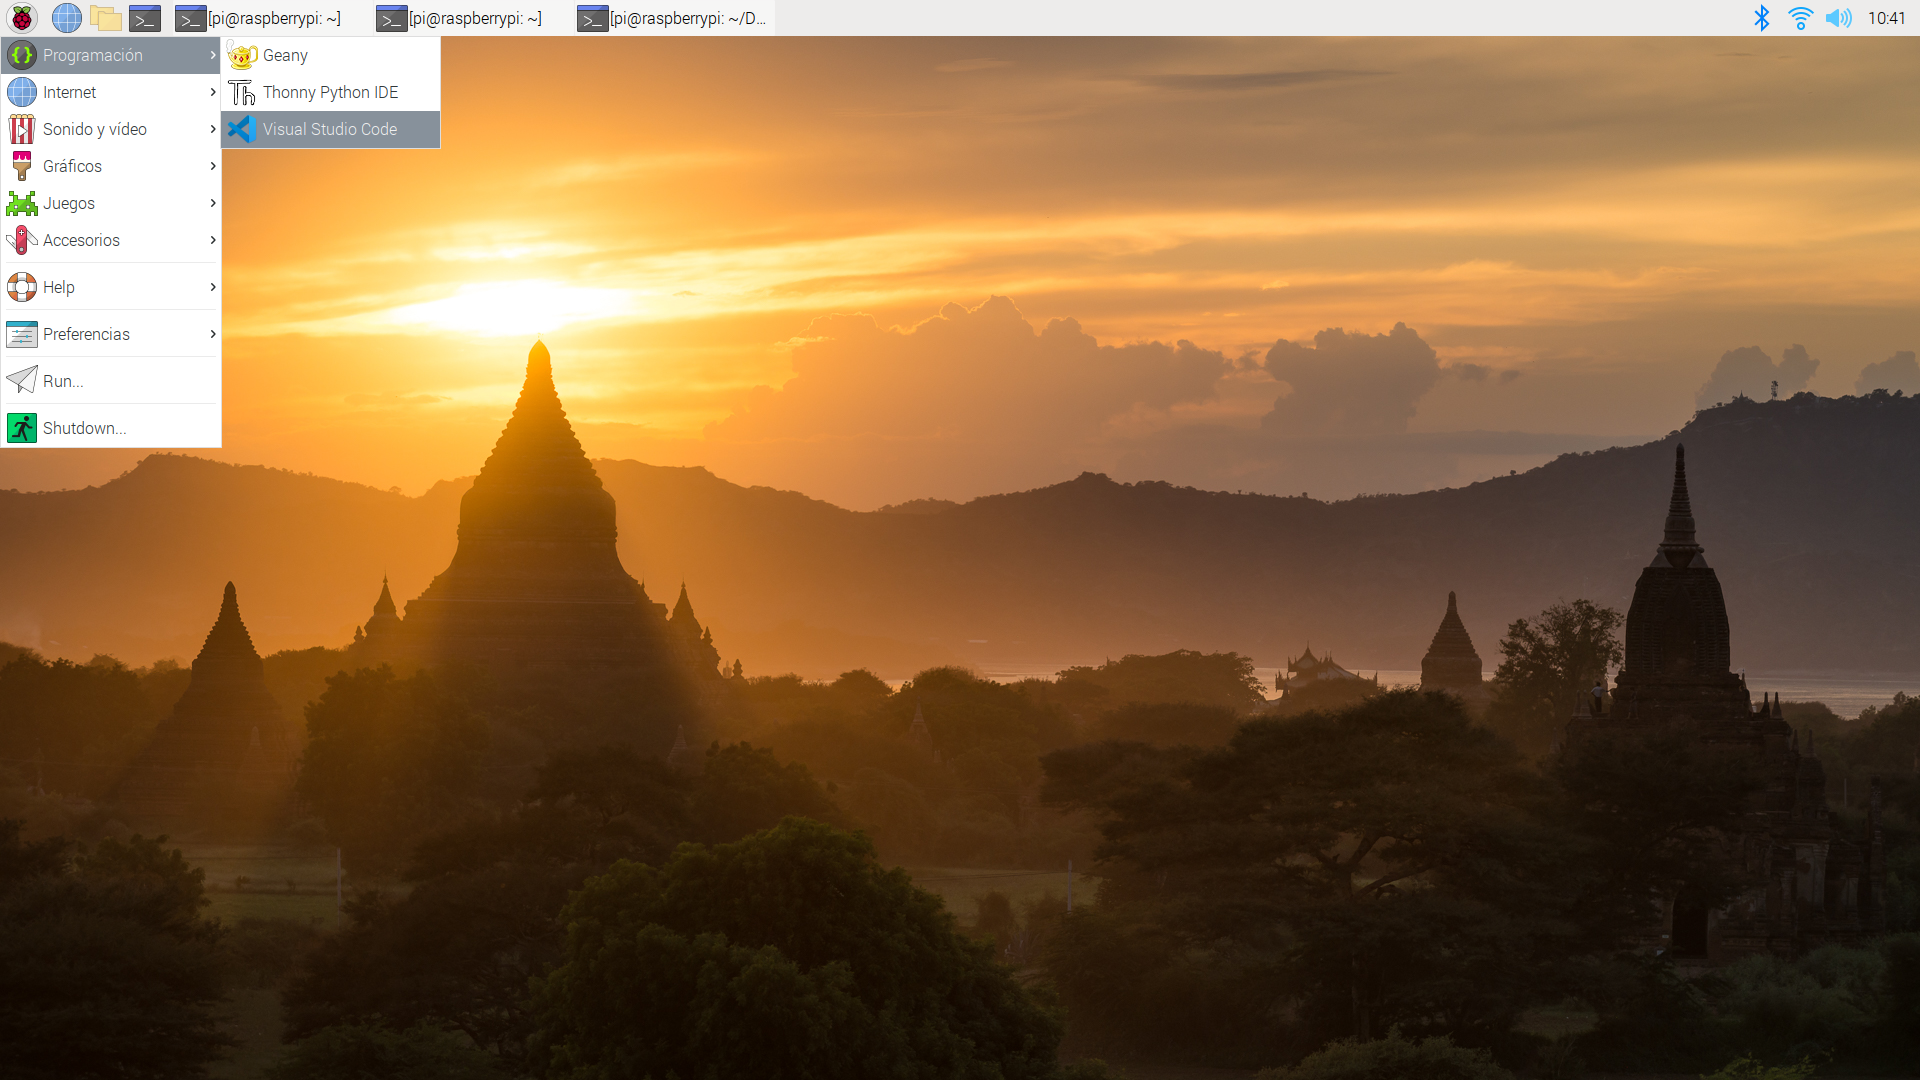Screen dimensions: 1920x1080
Task: Click the Run... menu entry
Action: coord(63,381)
